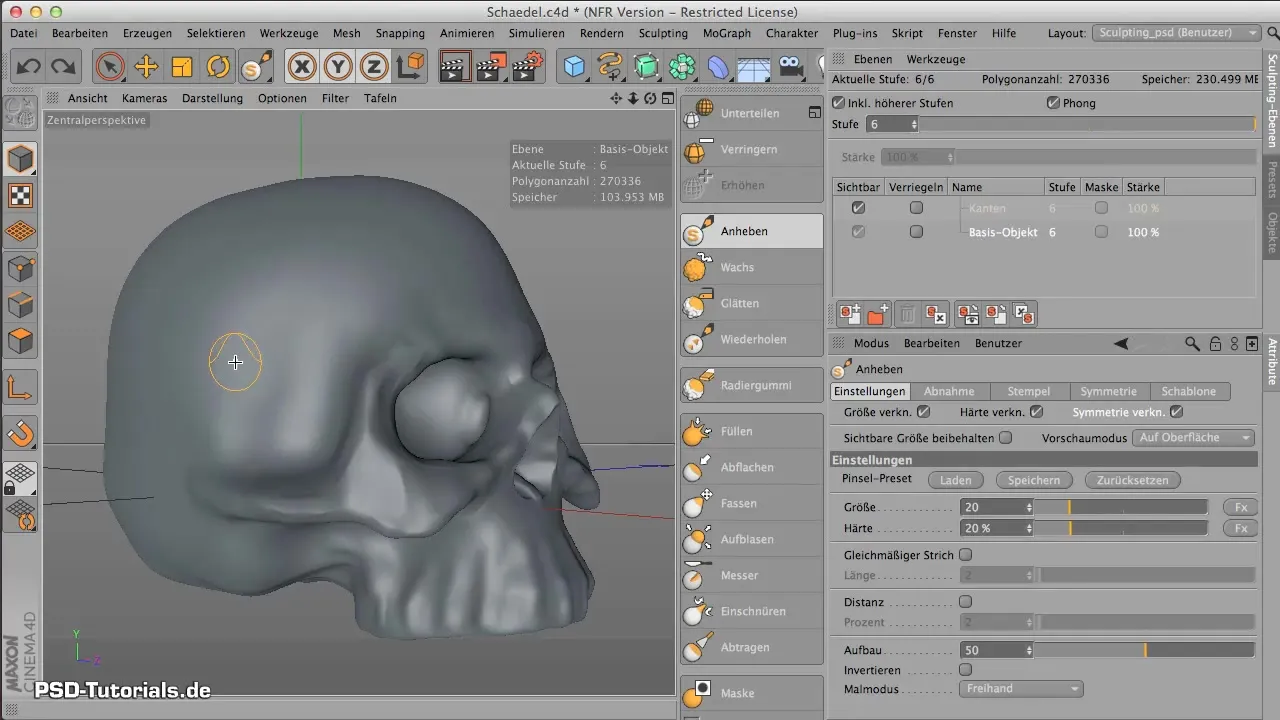The image size is (1280, 720).
Task: Select the Abtragen brush
Action: tap(752, 647)
